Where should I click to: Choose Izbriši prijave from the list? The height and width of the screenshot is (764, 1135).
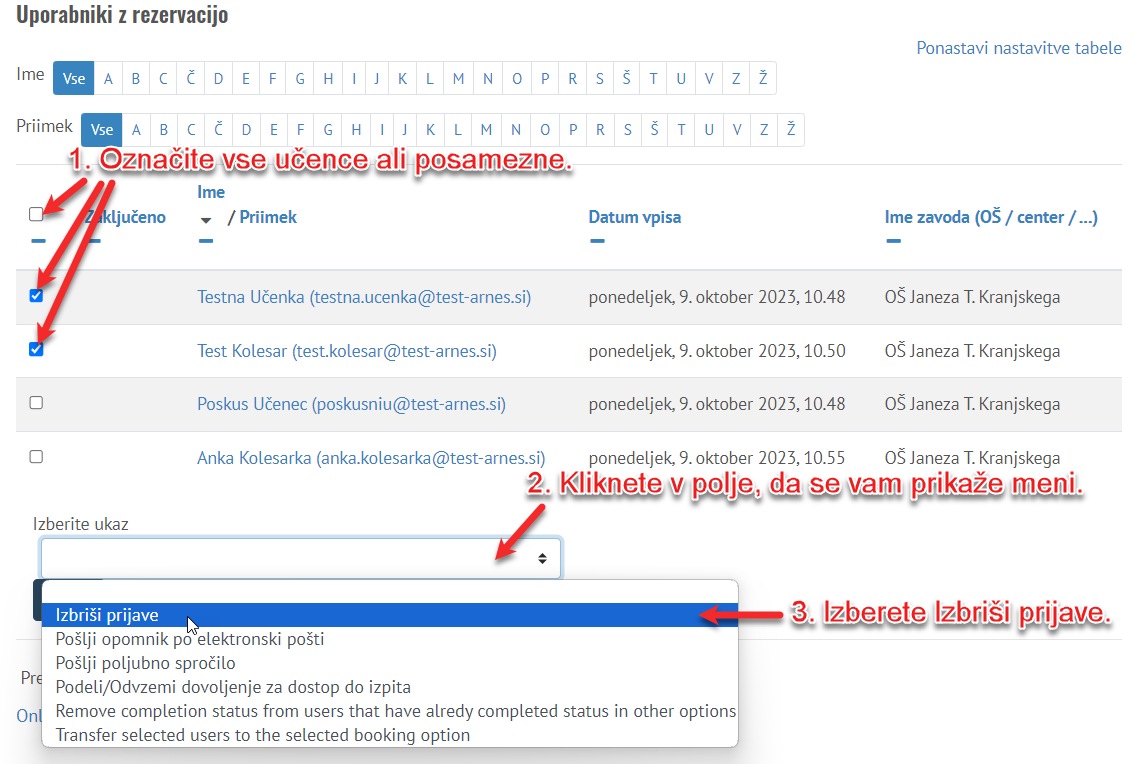tap(107, 615)
